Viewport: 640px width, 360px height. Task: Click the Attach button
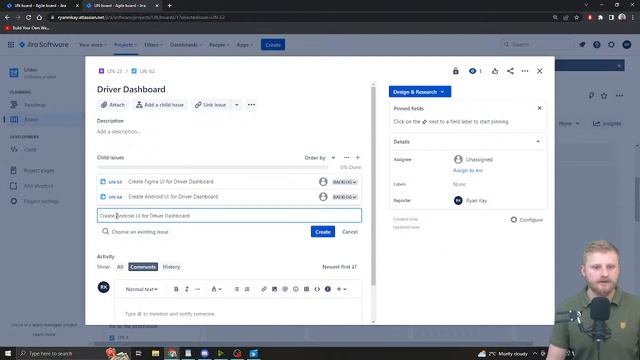pos(113,105)
